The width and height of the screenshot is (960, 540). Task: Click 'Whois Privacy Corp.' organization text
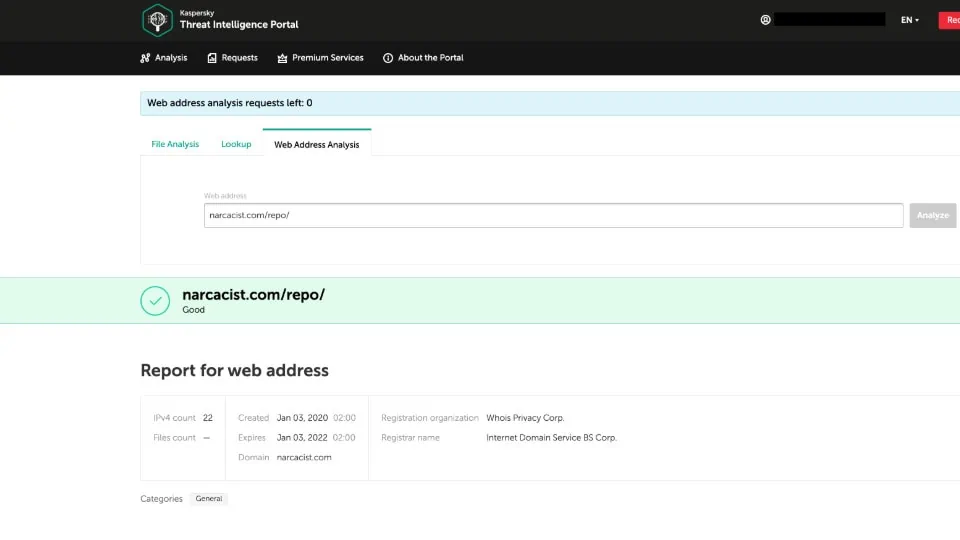(x=525, y=418)
